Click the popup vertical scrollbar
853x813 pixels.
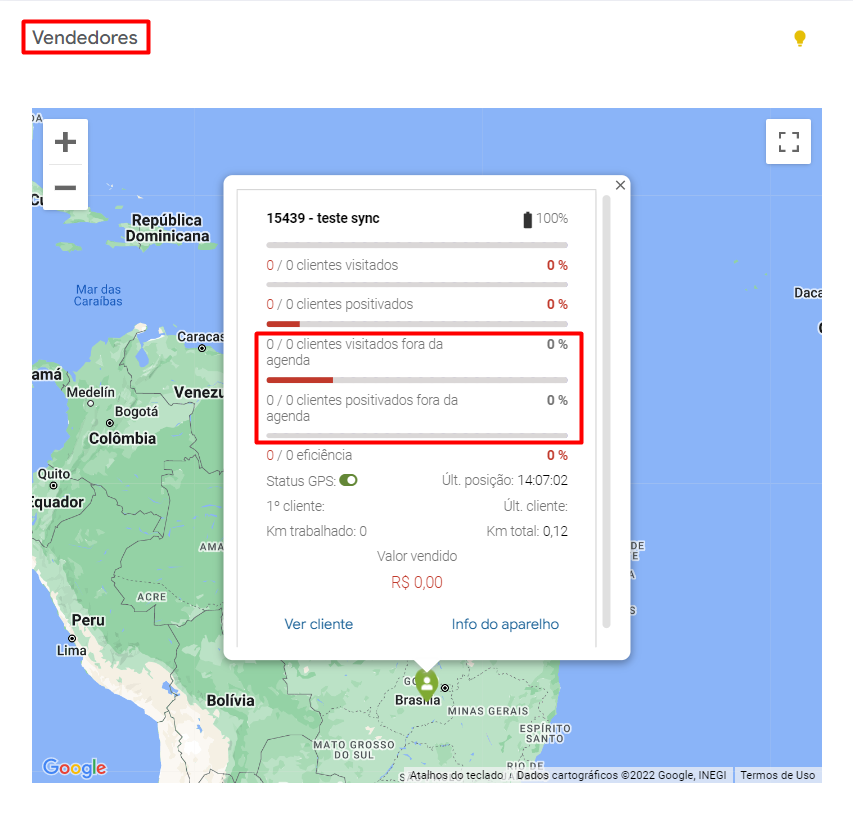click(x=606, y=410)
